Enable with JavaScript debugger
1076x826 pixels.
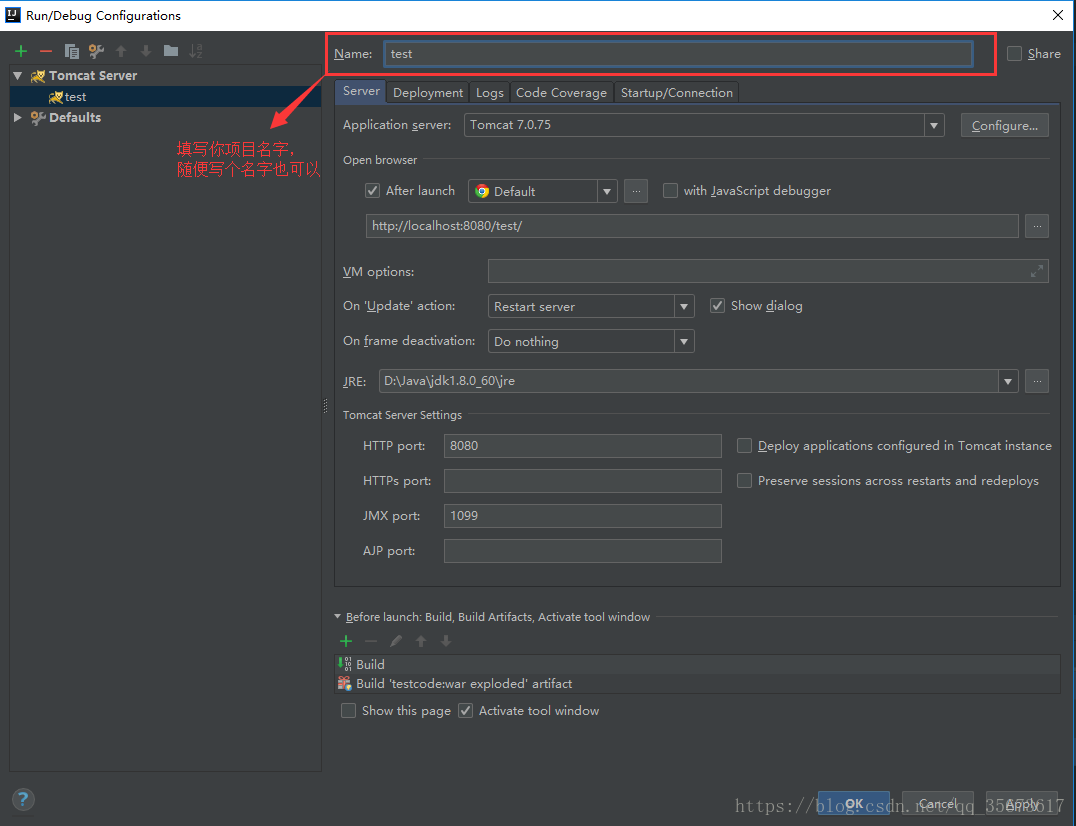click(670, 191)
